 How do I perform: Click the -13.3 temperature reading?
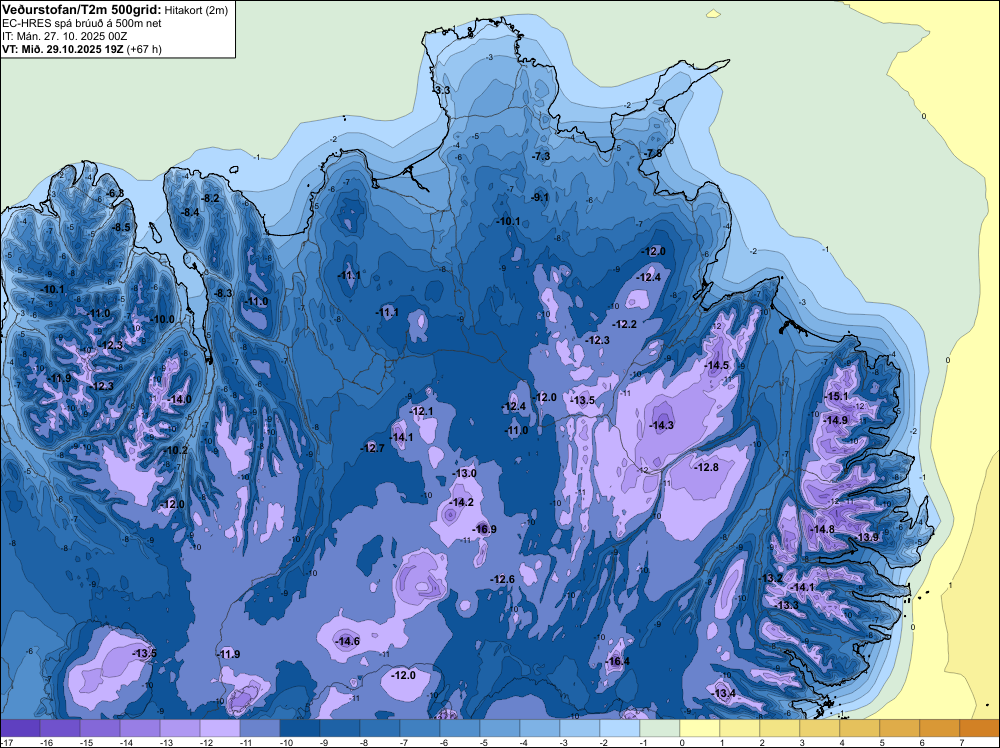(x=786, y=605)
